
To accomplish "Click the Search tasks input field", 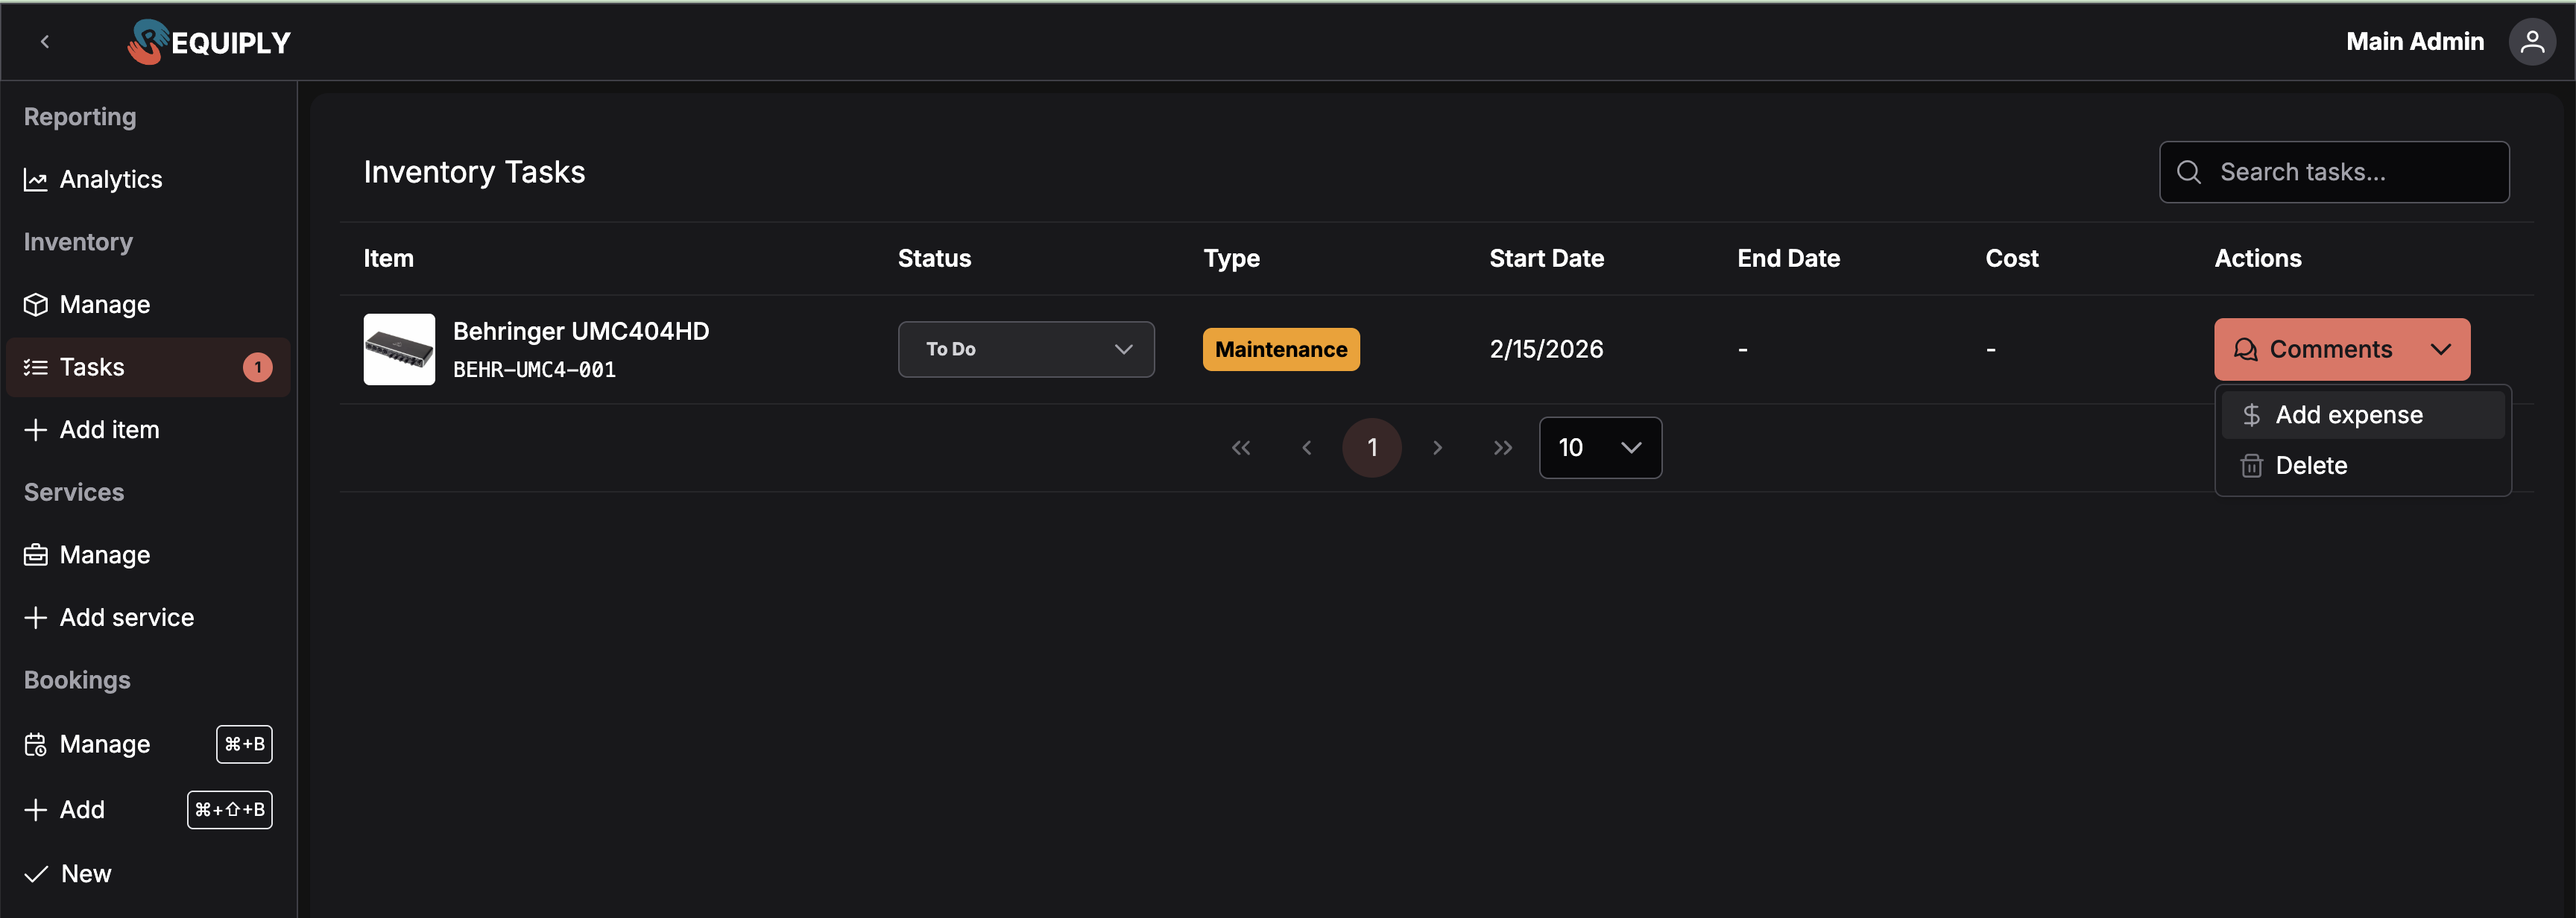I will point(2350,172).
